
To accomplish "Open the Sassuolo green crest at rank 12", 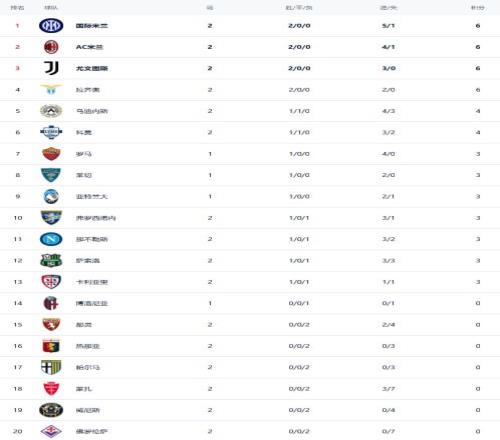I will pyautogui.click(x=51, y=260).
